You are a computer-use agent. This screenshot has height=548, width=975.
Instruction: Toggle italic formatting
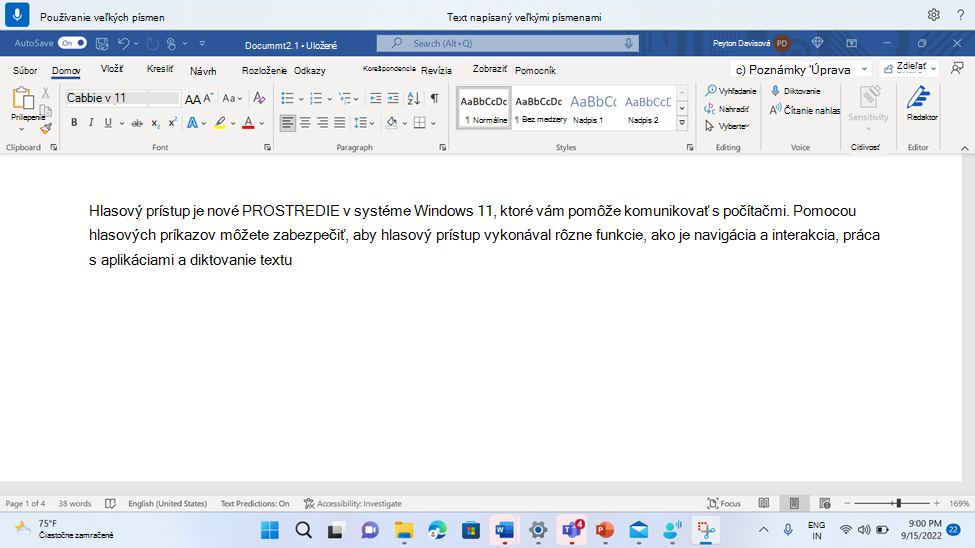click(x=91, y=123)
